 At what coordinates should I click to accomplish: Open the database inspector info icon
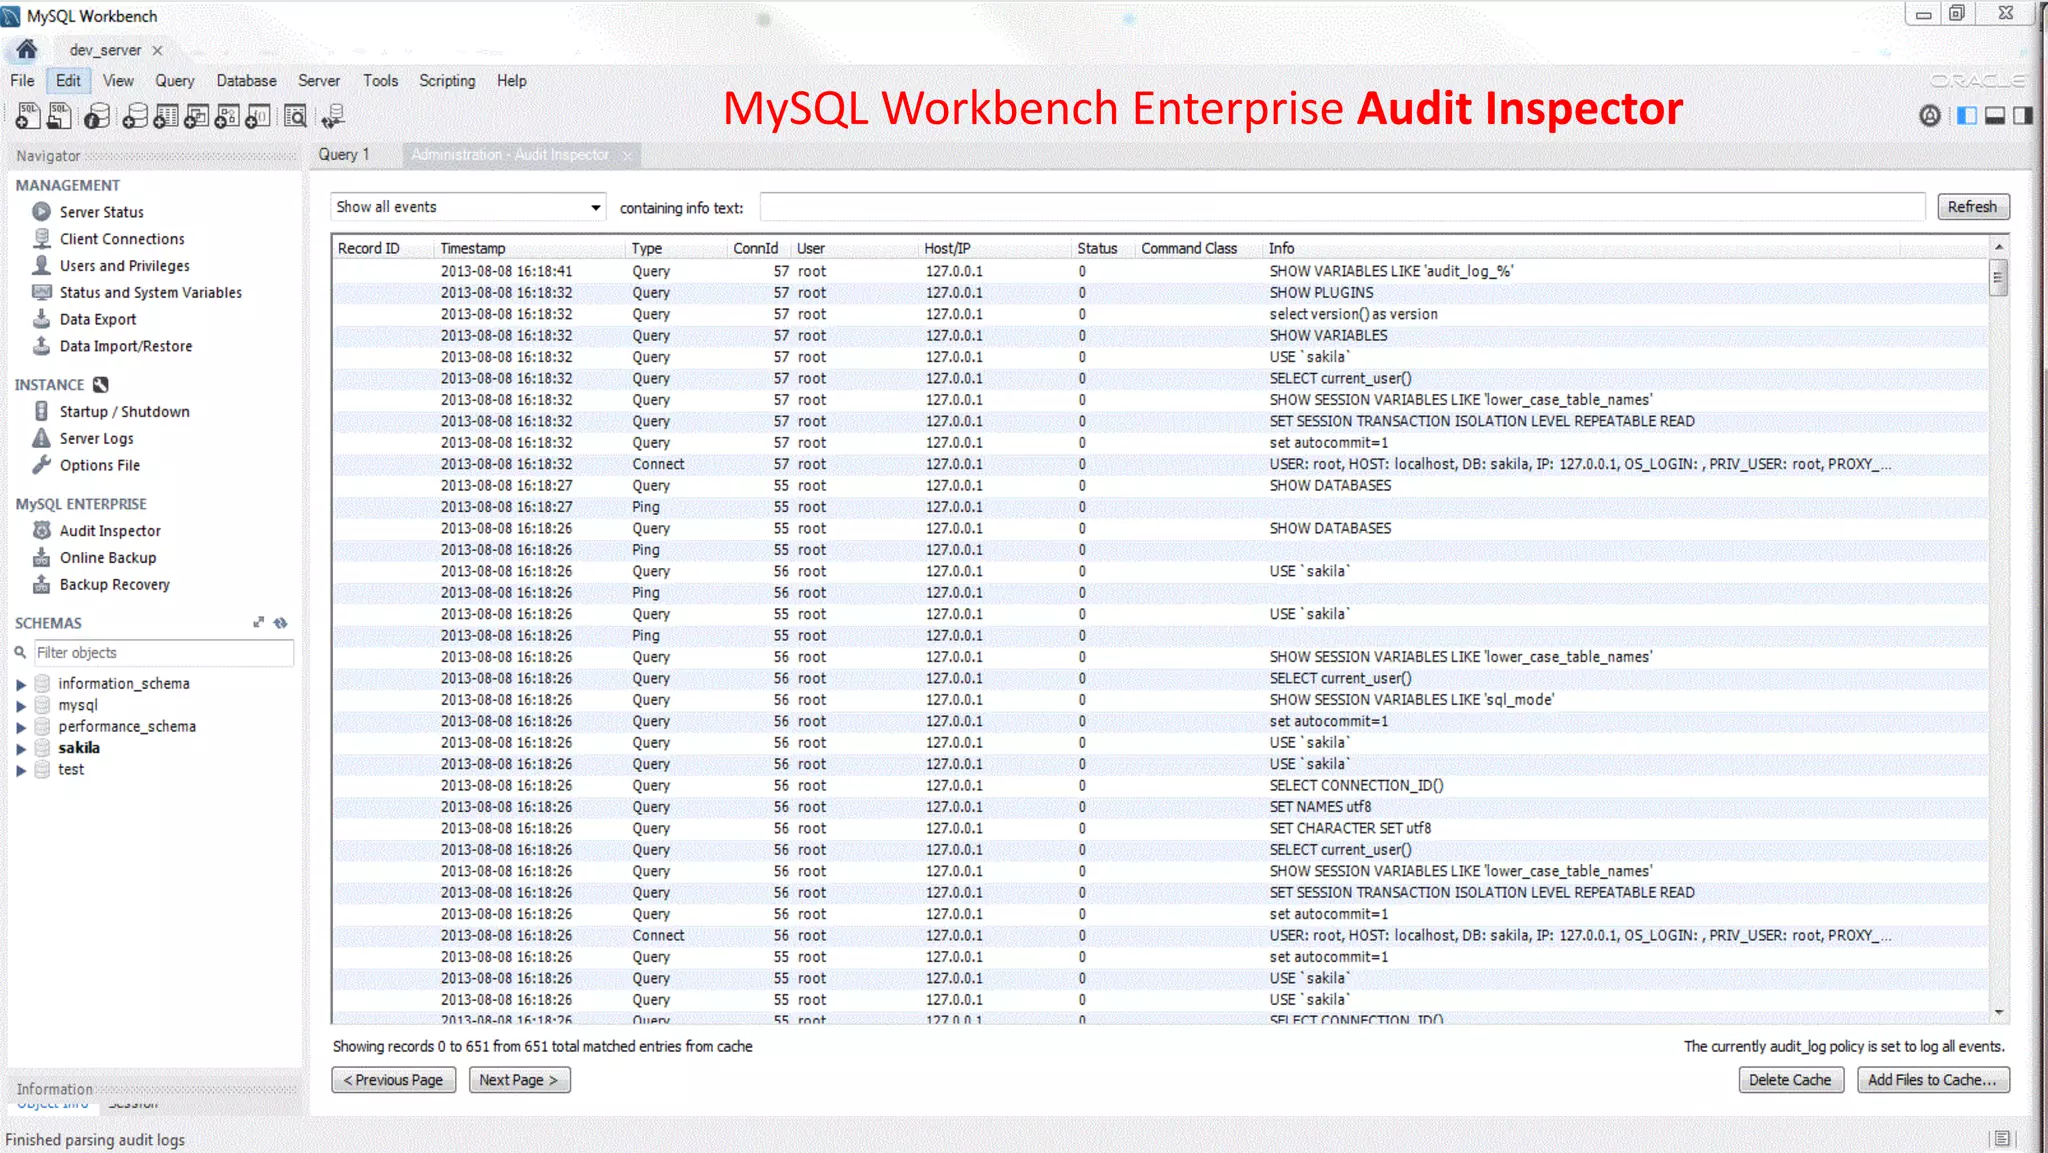(x=97, y=116)
